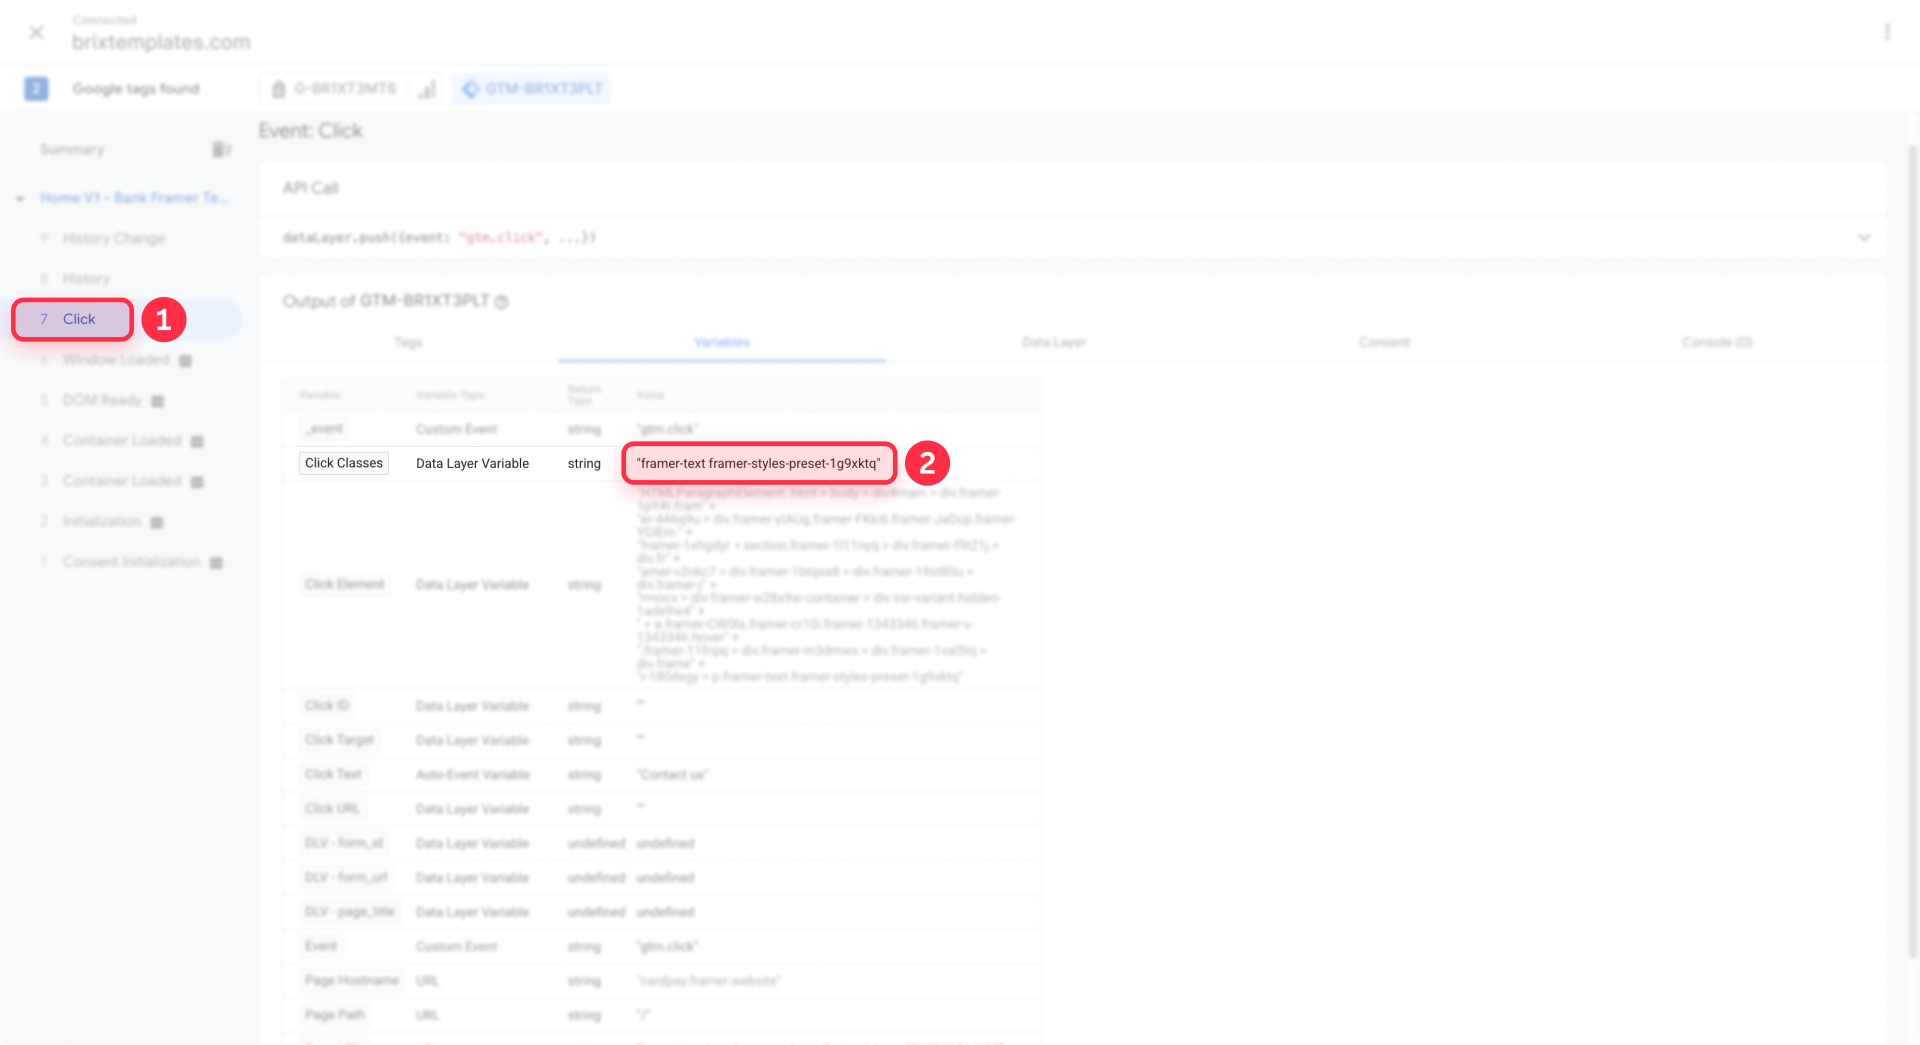Click the message icon beside Consent Initialization
The height and width of the screenshot is (1045, 1920).
(x=216, y=563)
